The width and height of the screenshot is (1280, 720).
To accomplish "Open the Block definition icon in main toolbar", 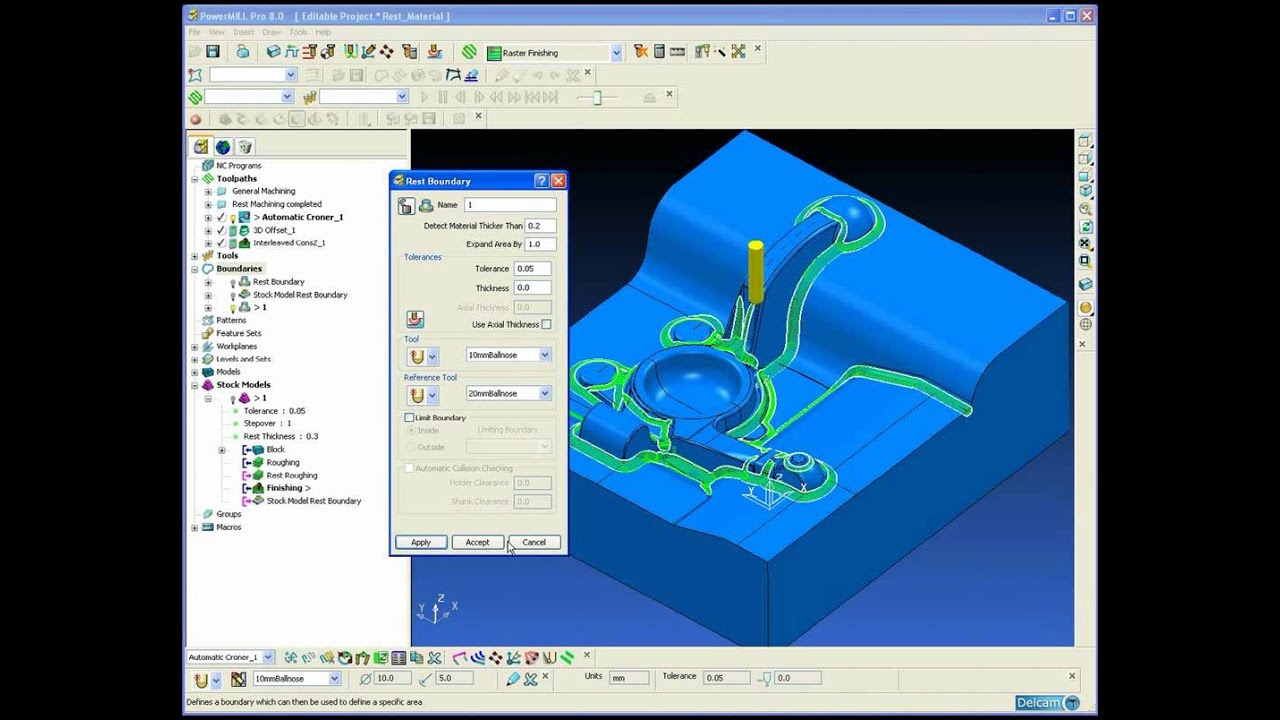I will (x=273, y=52).
